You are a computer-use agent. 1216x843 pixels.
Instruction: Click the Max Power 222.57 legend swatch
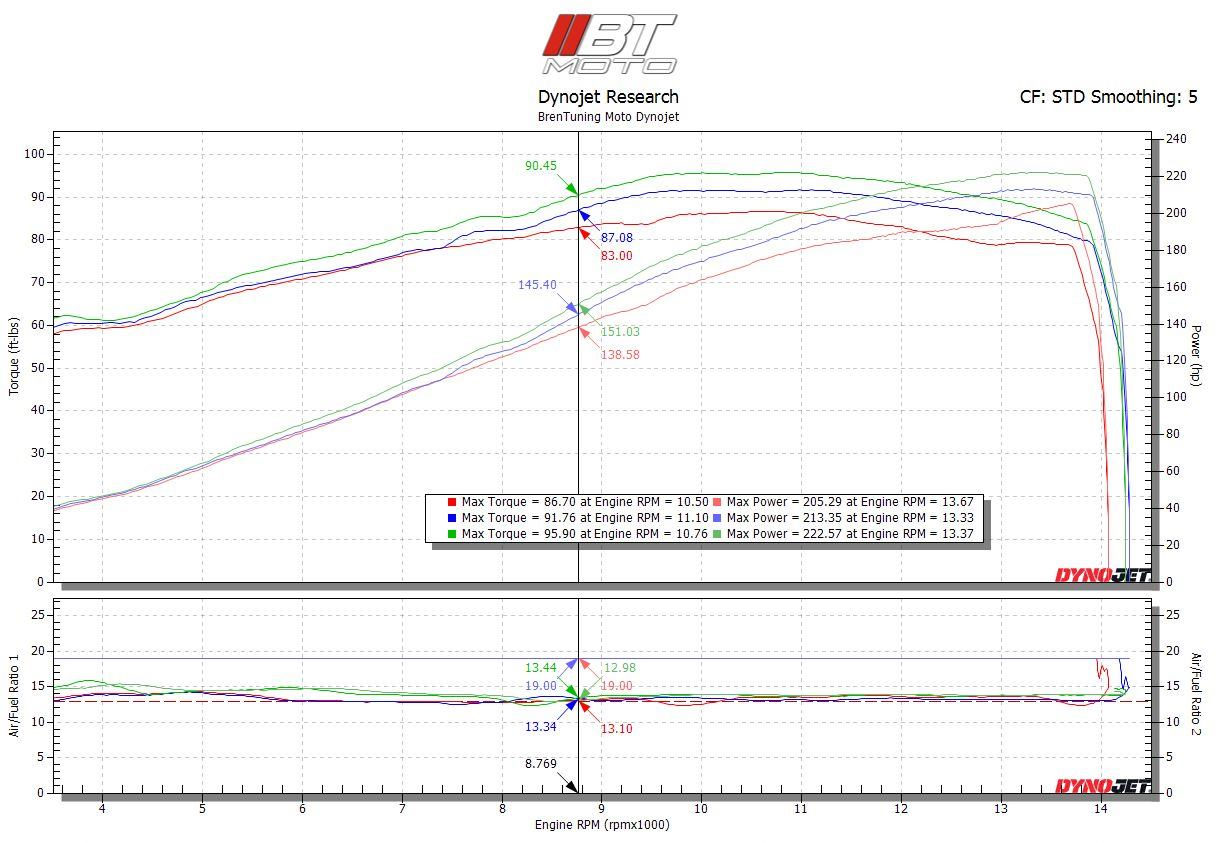(x=718, y=534)
